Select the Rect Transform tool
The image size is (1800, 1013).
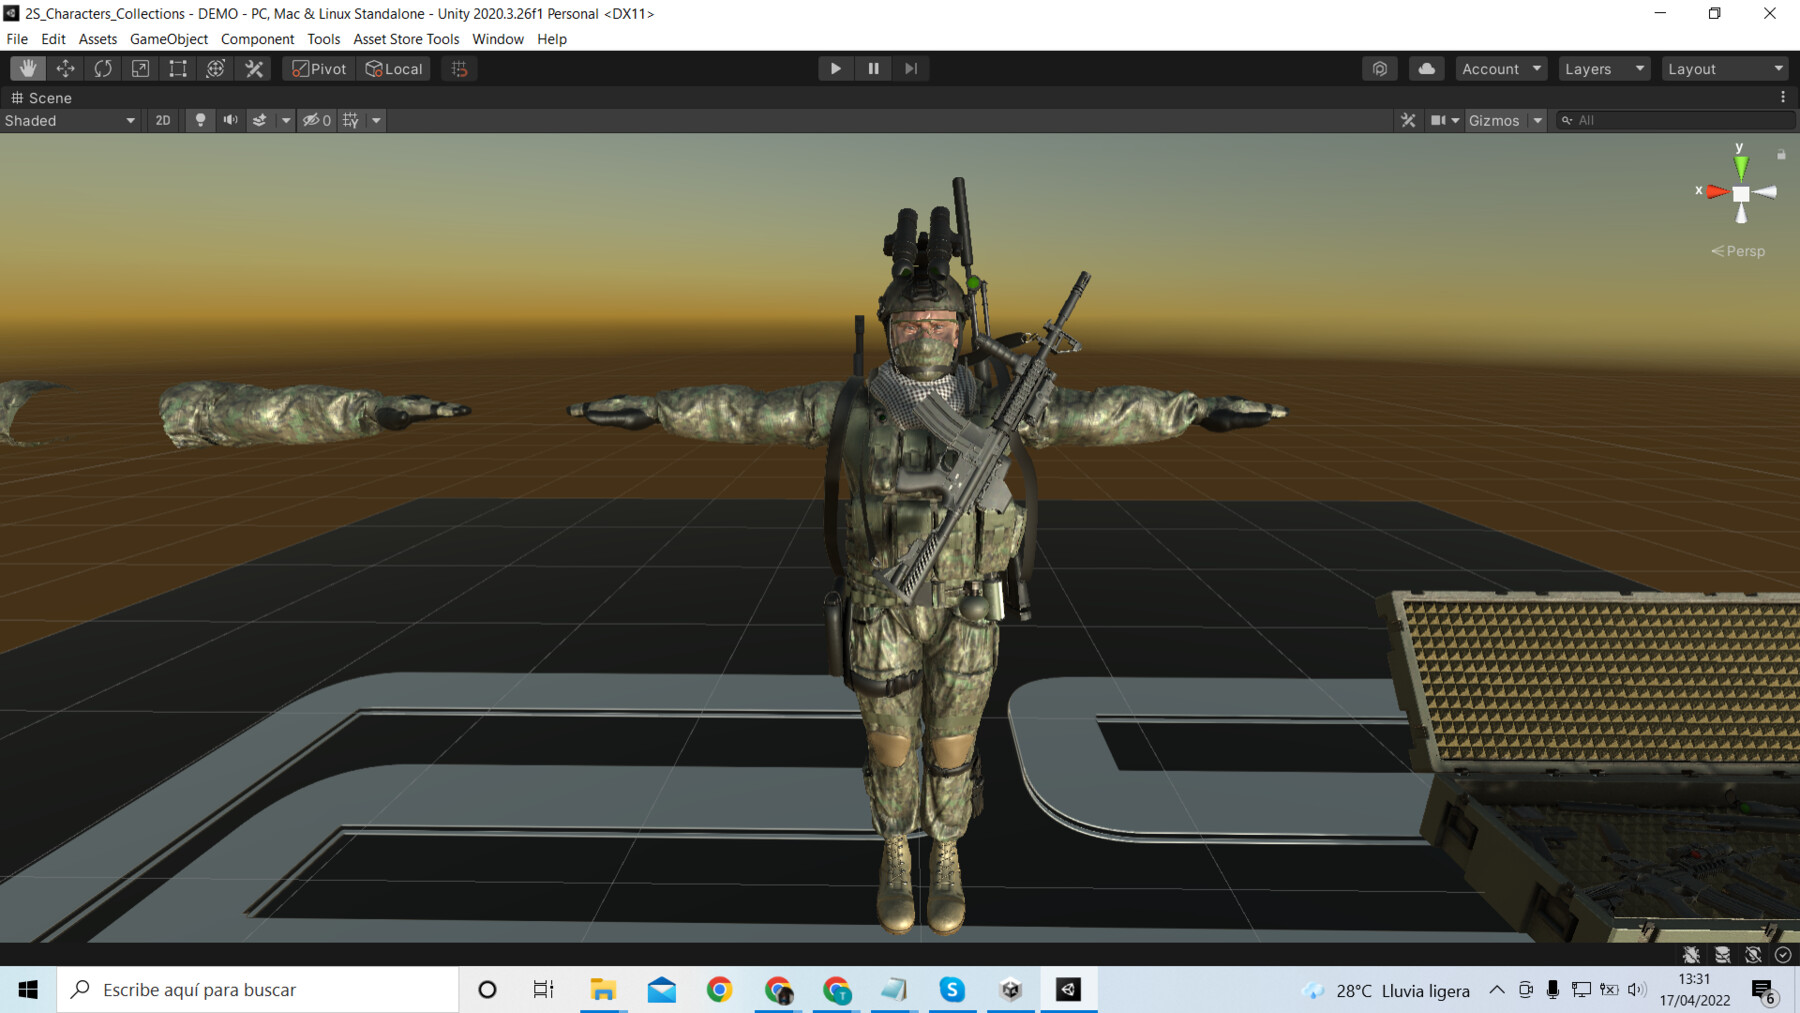[177, 68]
